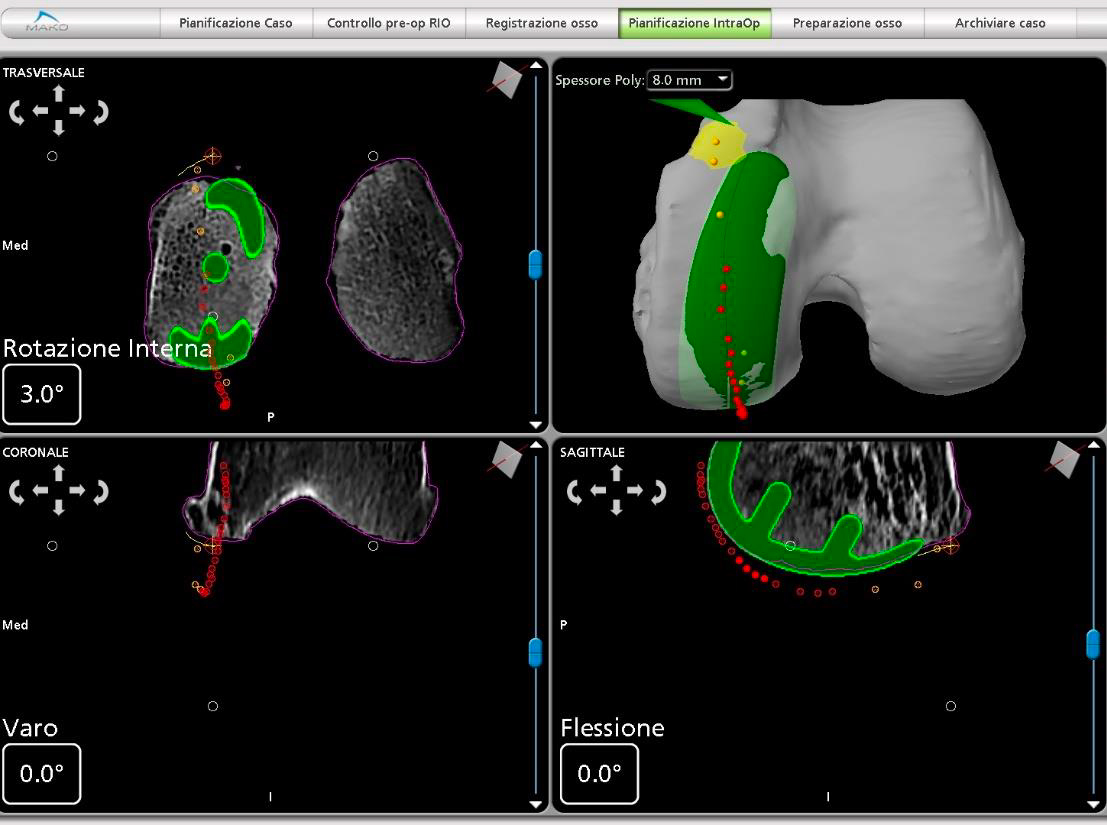Click cutting-plane cube icon in Coronale view

[x=506, y=459]
